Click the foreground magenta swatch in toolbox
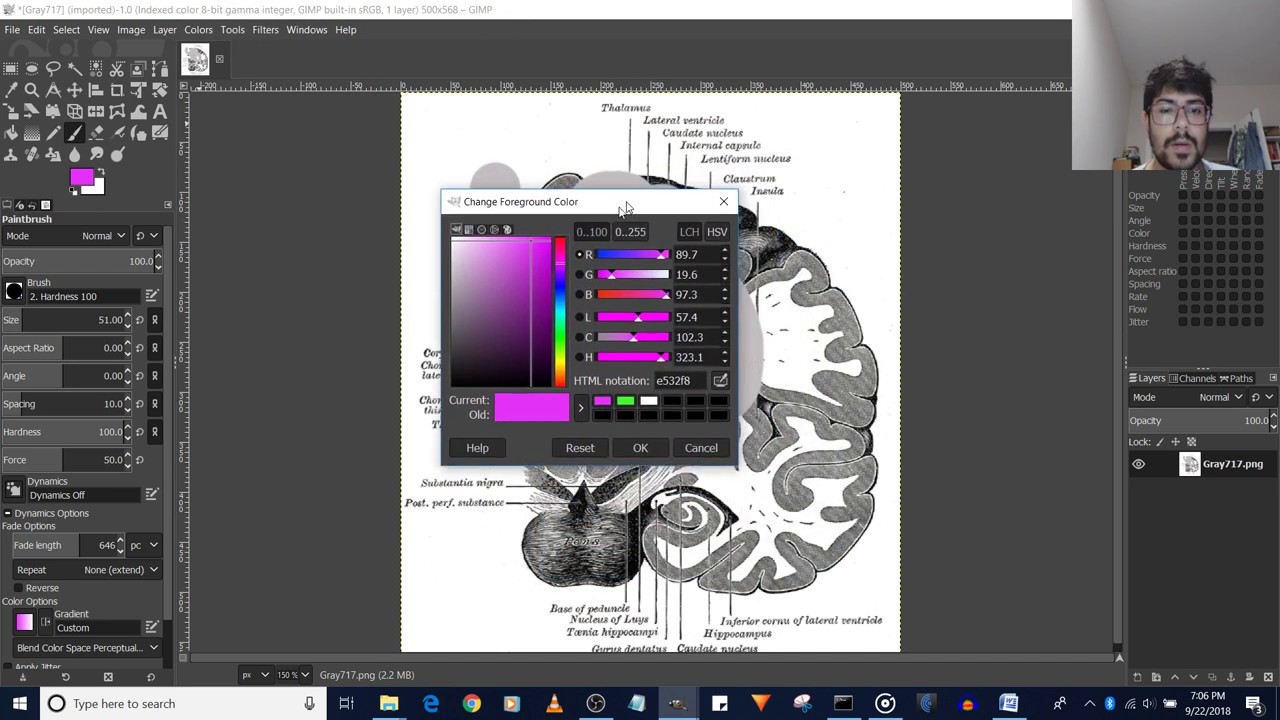This screenshot has width=1280, height=720. [82, 179]
